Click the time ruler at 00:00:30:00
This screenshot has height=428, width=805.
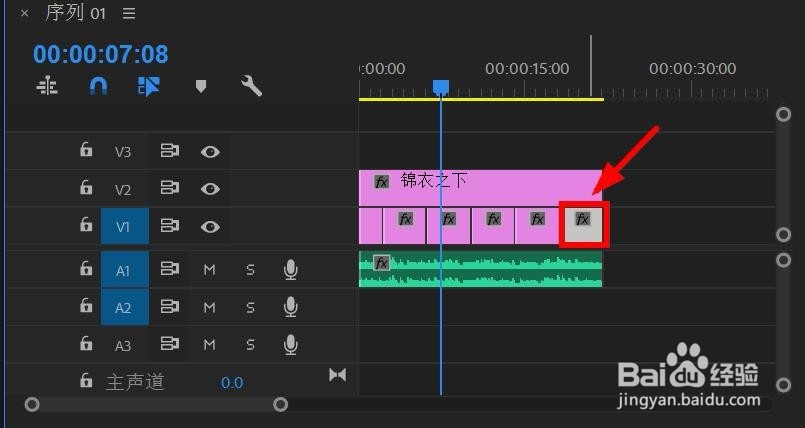coord(693,68)
